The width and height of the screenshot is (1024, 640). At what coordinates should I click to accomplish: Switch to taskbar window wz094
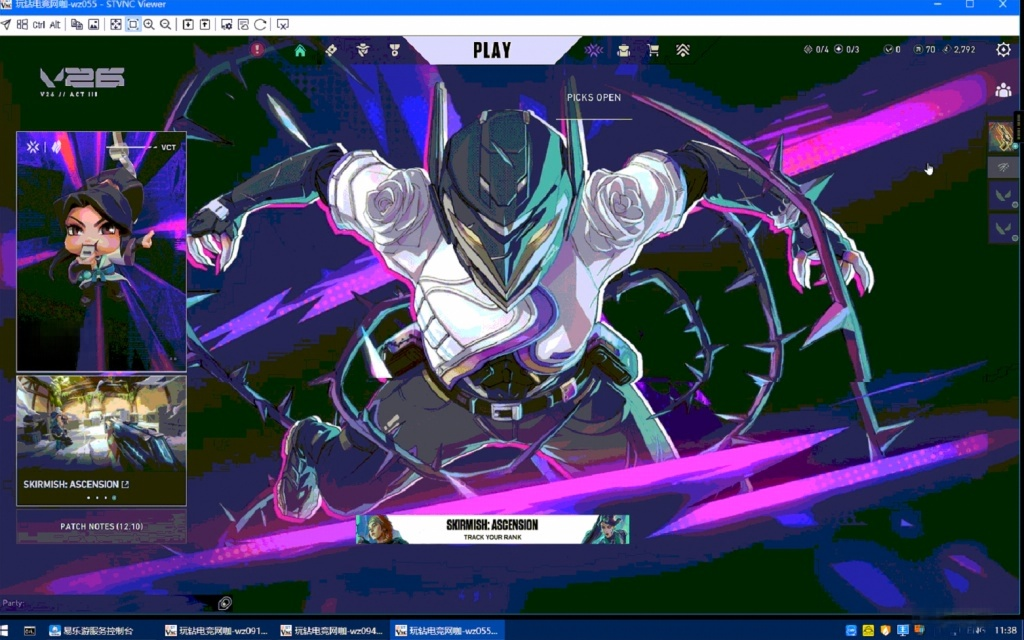pos(332,631)
